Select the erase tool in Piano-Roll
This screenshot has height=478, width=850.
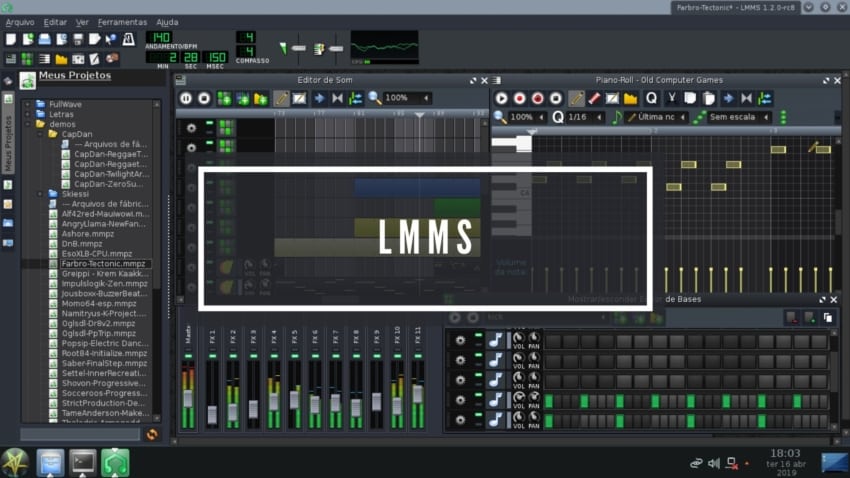[x=594, y=98]
